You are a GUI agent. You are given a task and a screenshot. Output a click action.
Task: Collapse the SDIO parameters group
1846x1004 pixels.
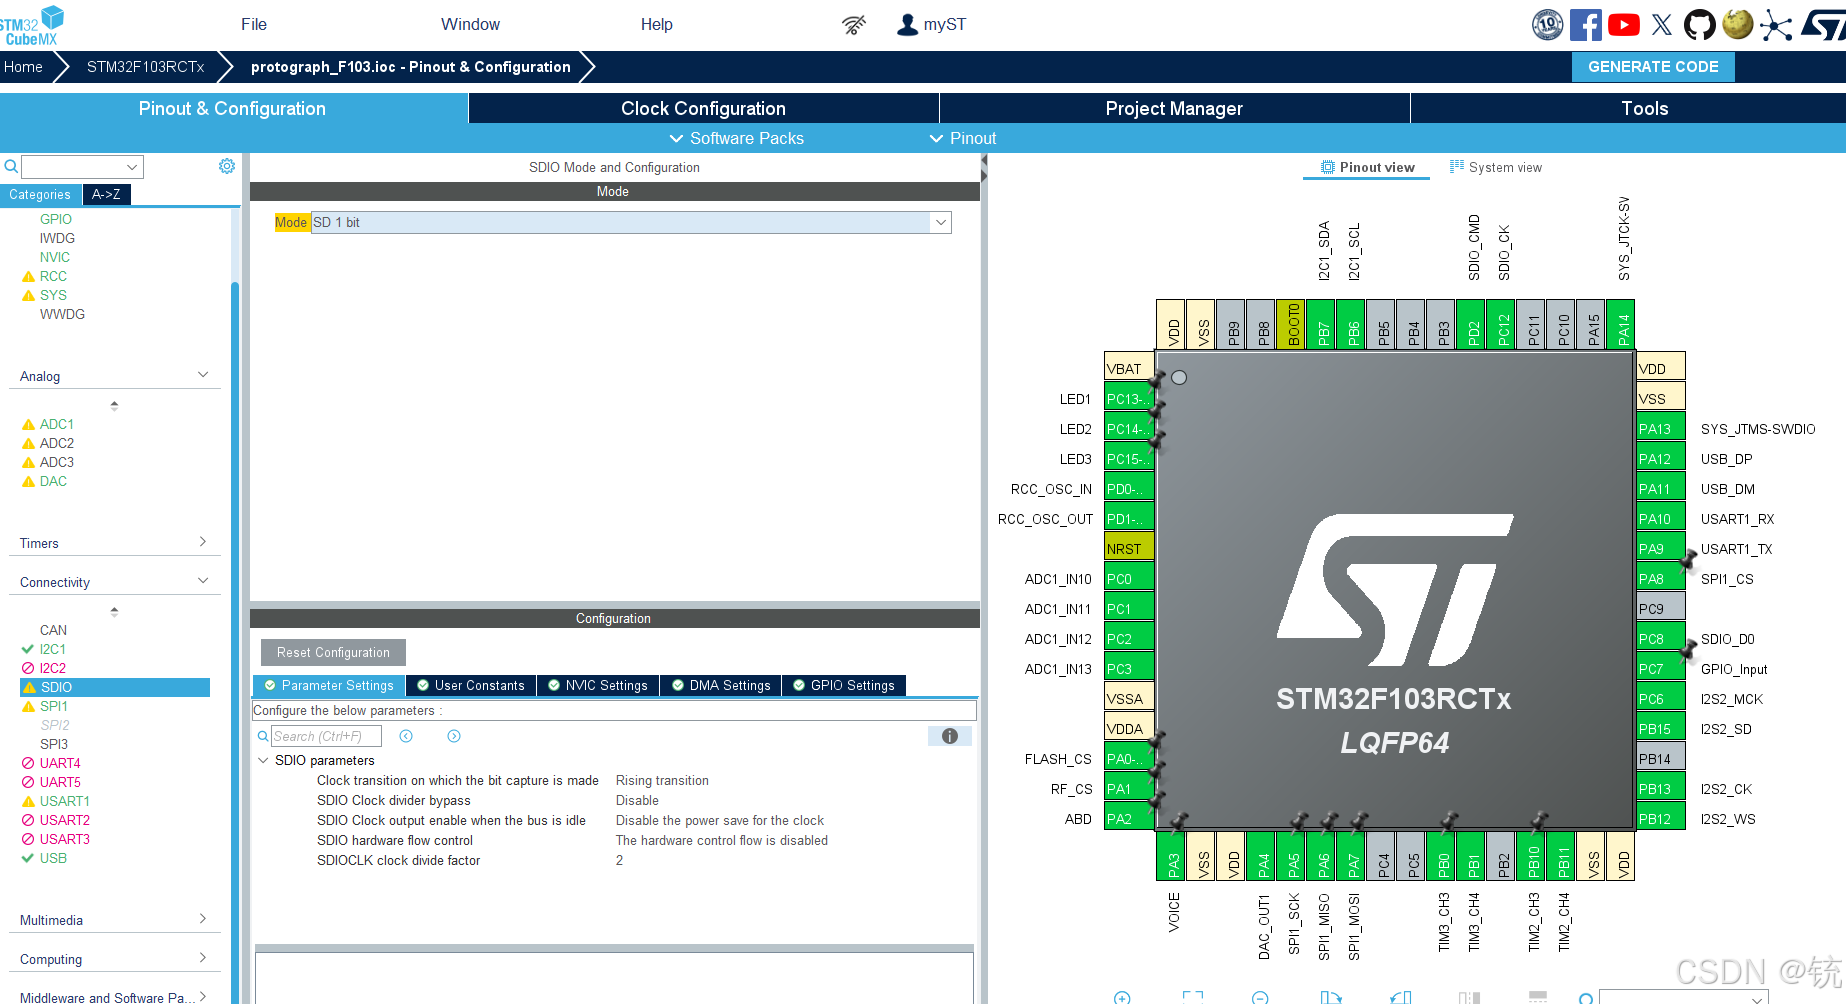tap(263, 760)
